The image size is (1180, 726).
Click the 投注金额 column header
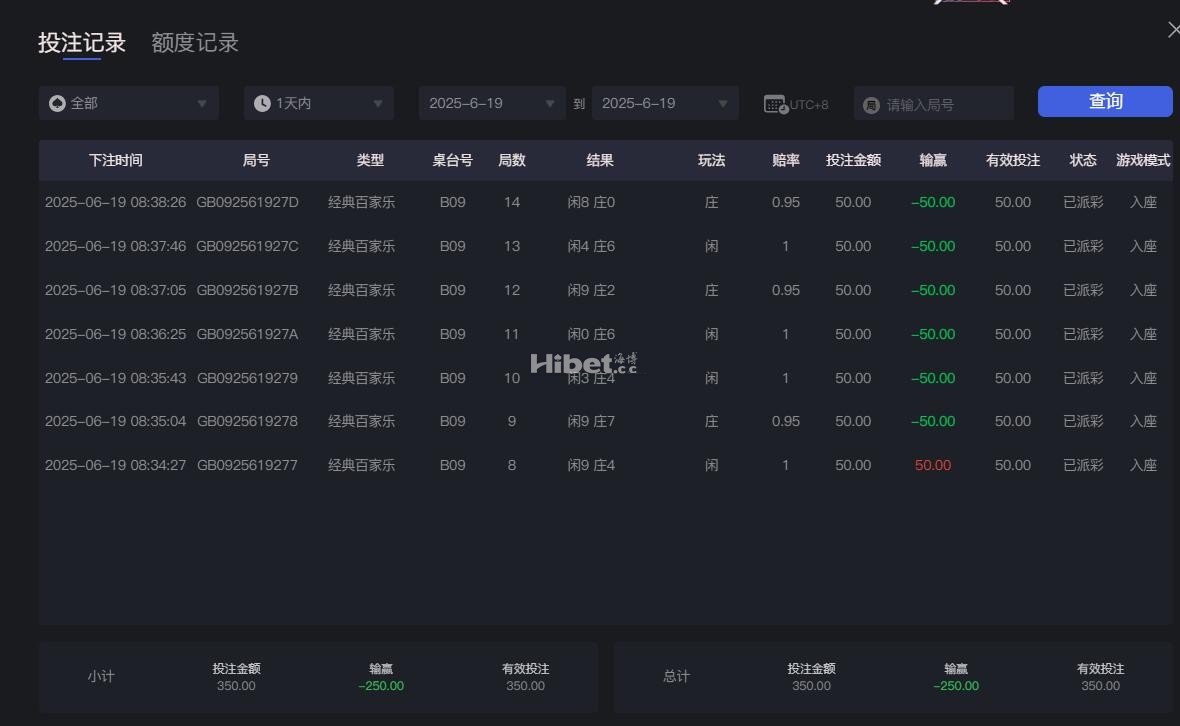point(853,160)
